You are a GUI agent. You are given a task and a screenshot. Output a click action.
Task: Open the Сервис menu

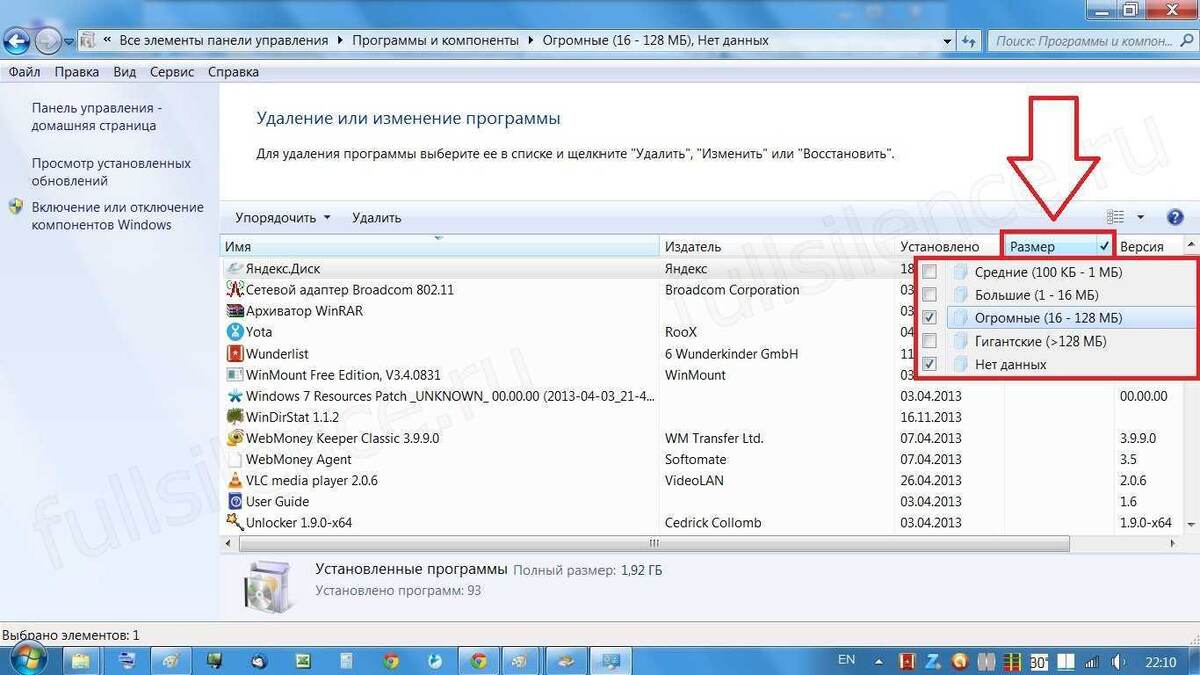point(172,72)
